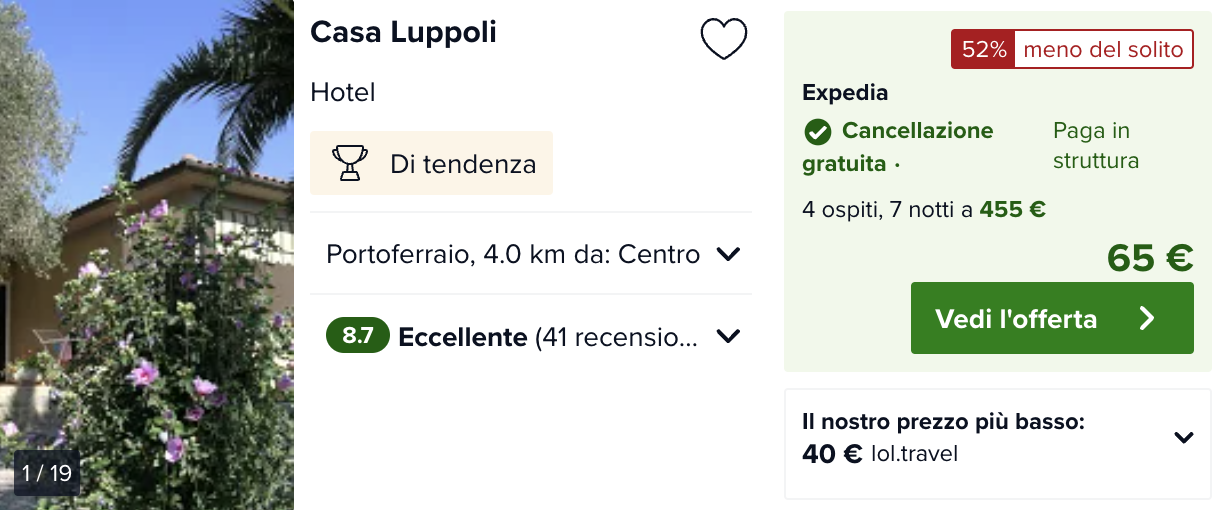Click the 1 / 19 photo counter
Viewport: 1222px width, 510px height.
point(47,473)
